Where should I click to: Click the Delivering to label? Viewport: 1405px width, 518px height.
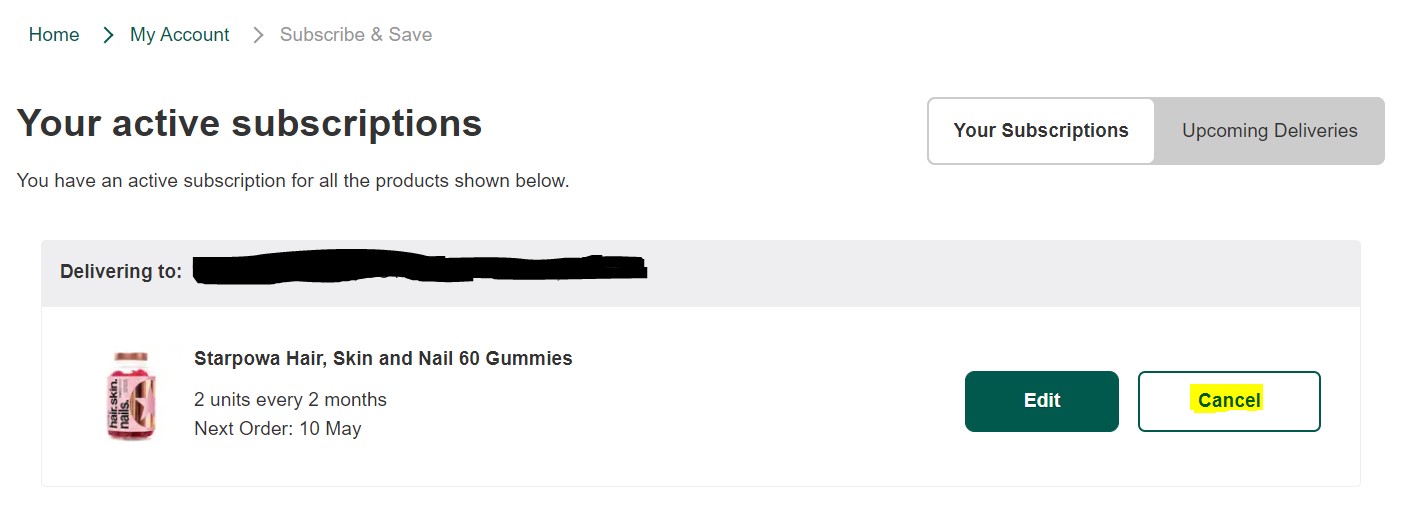[x=121, y=272]
